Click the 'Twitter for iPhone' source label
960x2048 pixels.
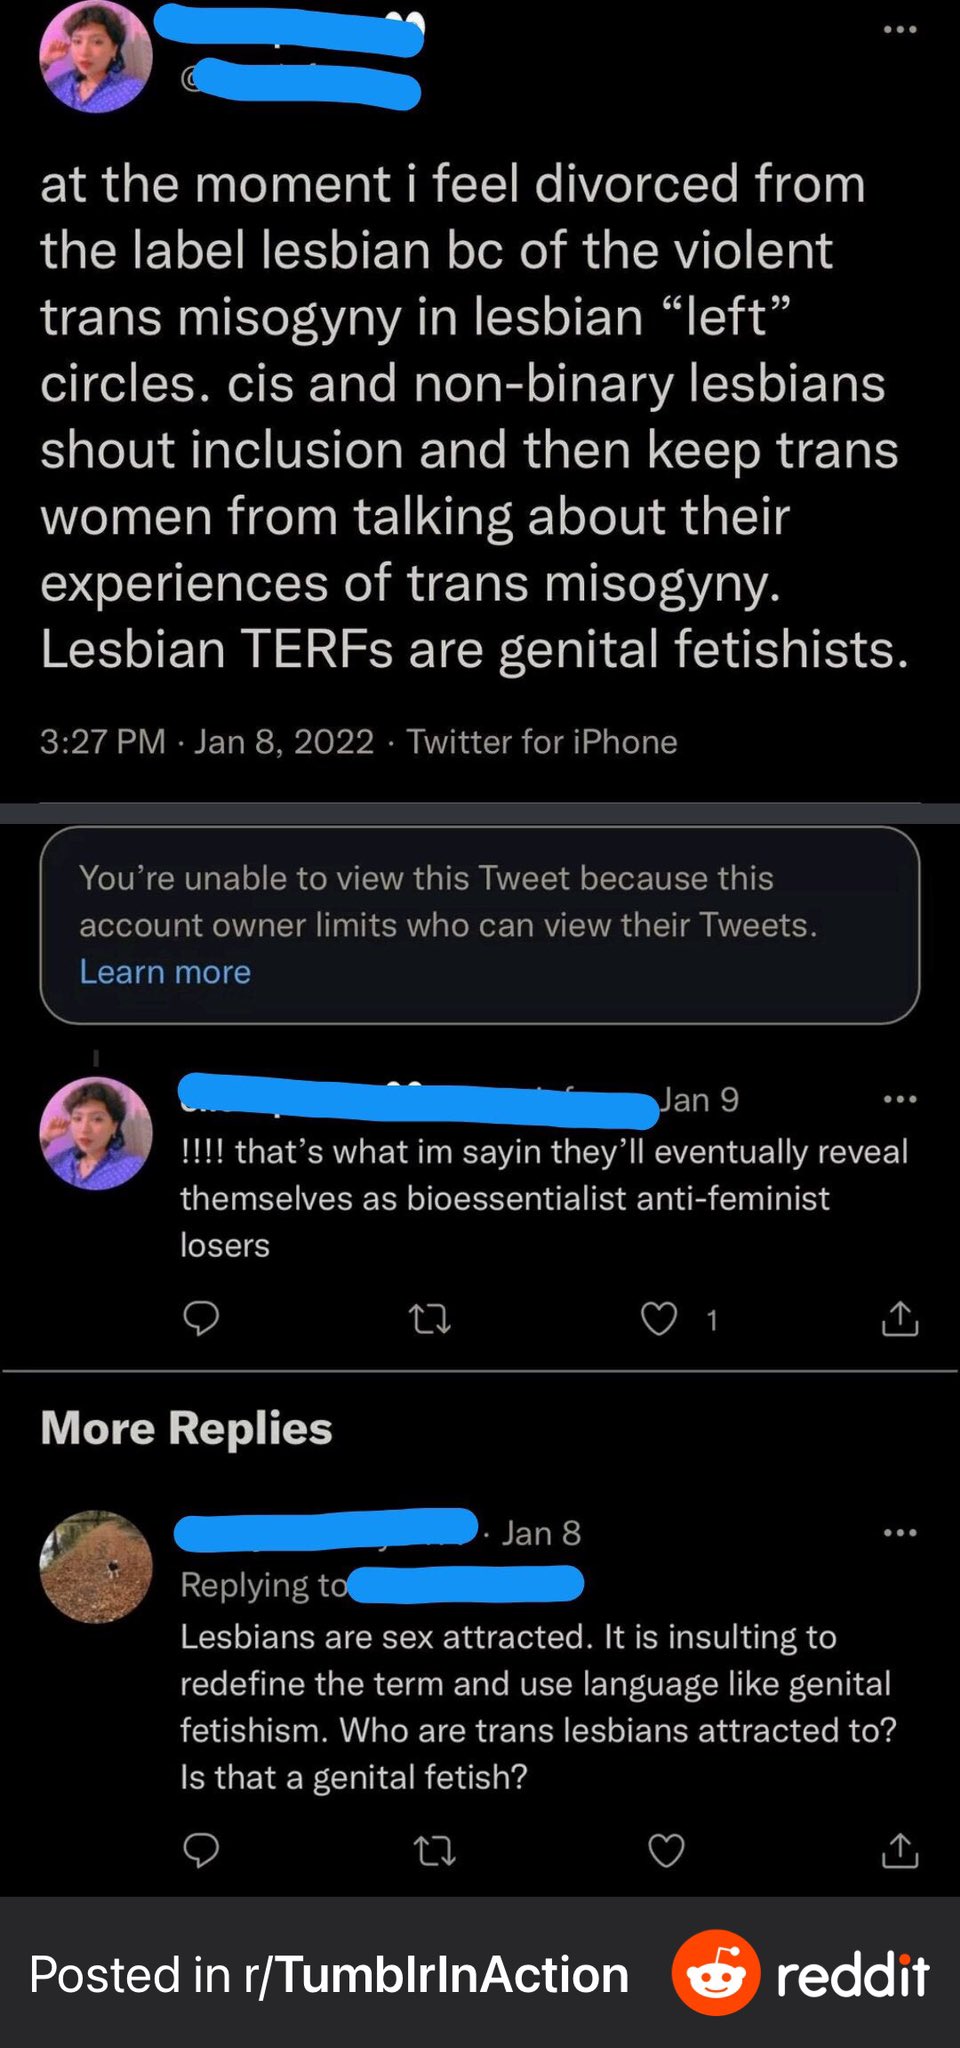click(x=542, y=742)
